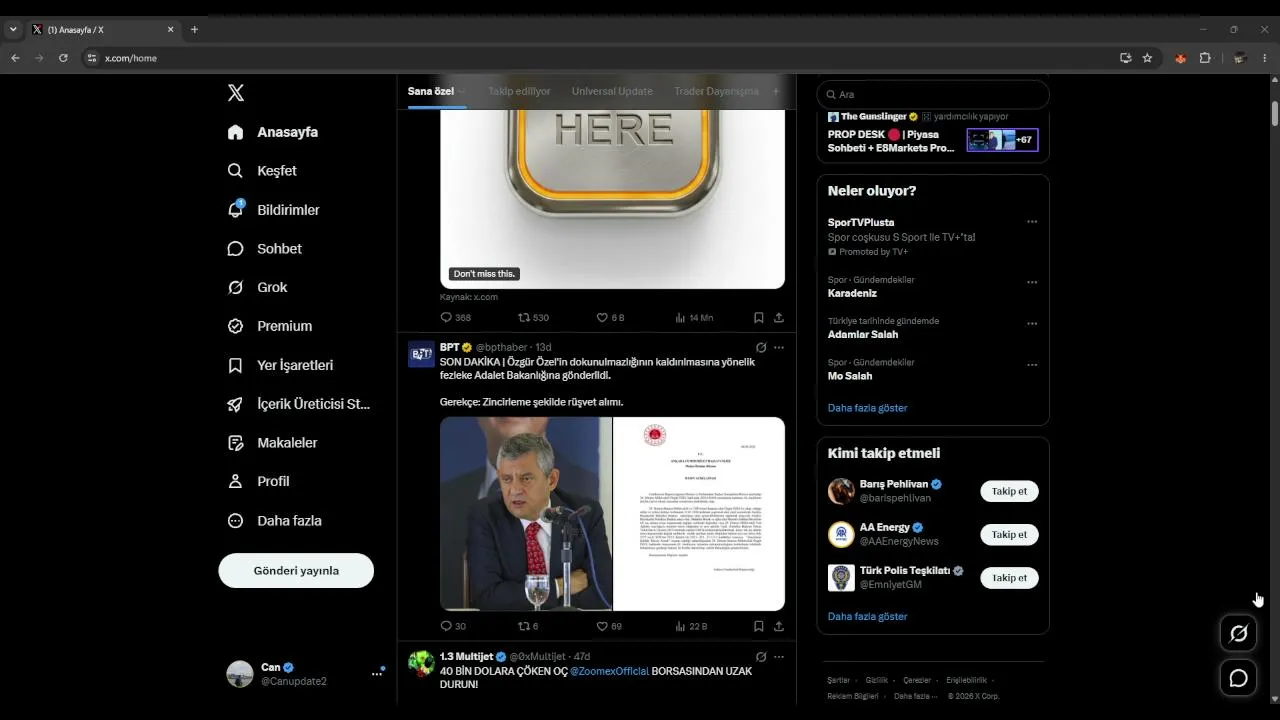Open the Chrome three-dot menu

pos(1265,58)
